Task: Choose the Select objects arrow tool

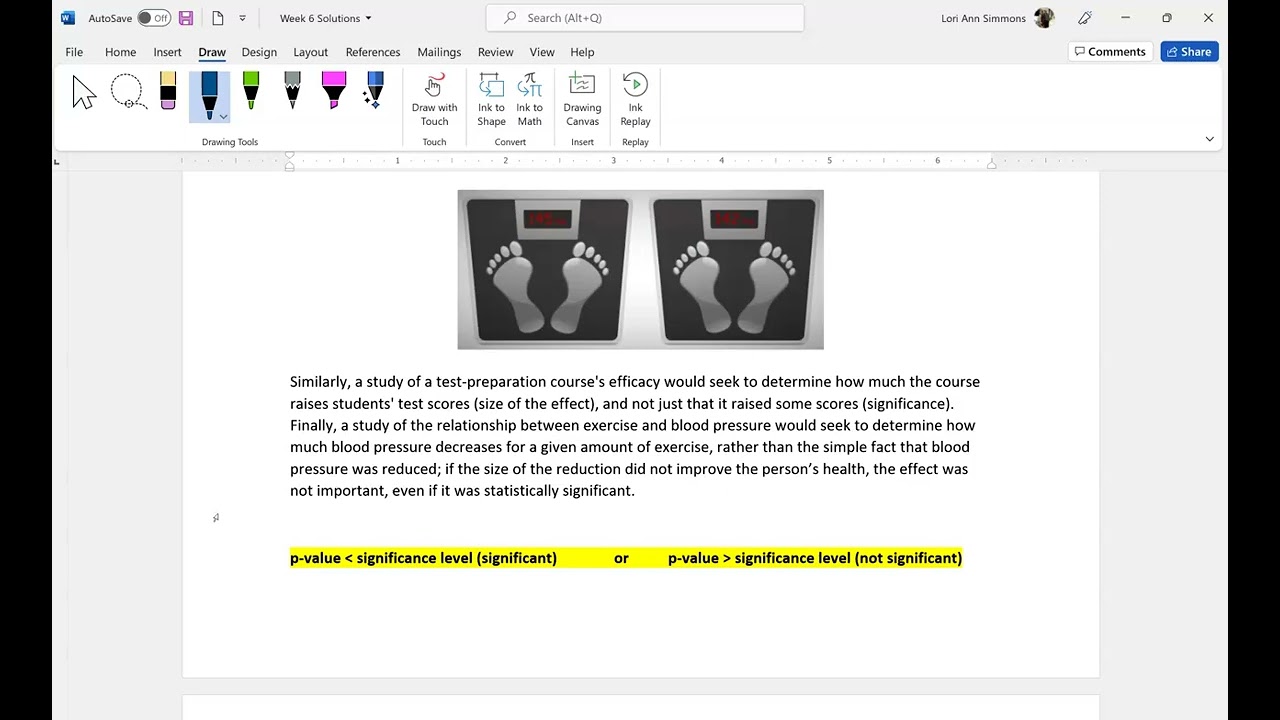Action: pyautogui.click(x=84, y=93)
